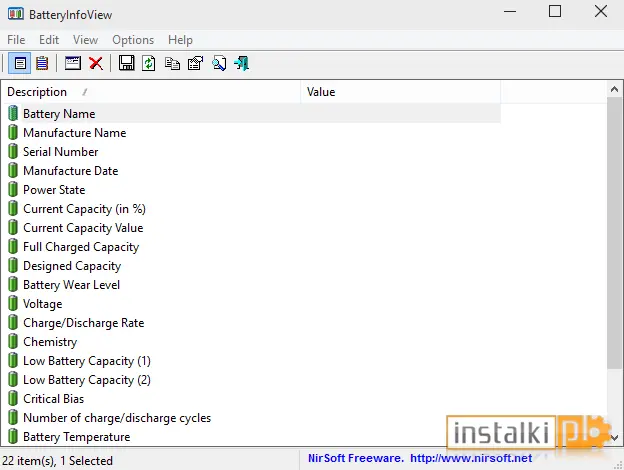Click battery icon beside Voltage
624x470 pixels.
13,304
